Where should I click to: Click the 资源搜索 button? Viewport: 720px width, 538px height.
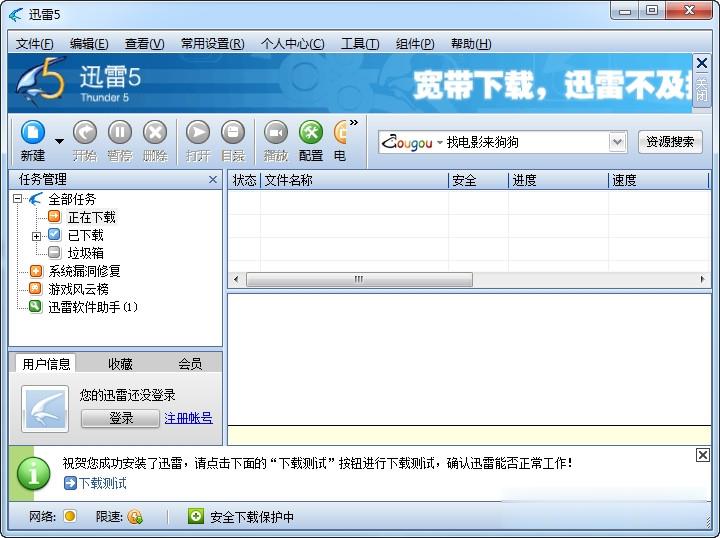tap(670, 142)
